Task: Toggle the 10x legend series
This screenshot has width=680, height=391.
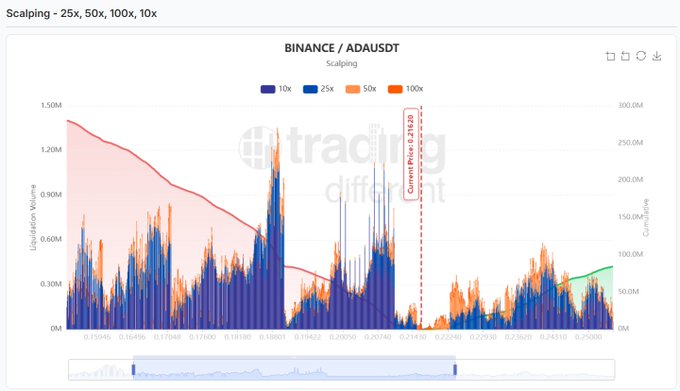Action: click(276, 89)
